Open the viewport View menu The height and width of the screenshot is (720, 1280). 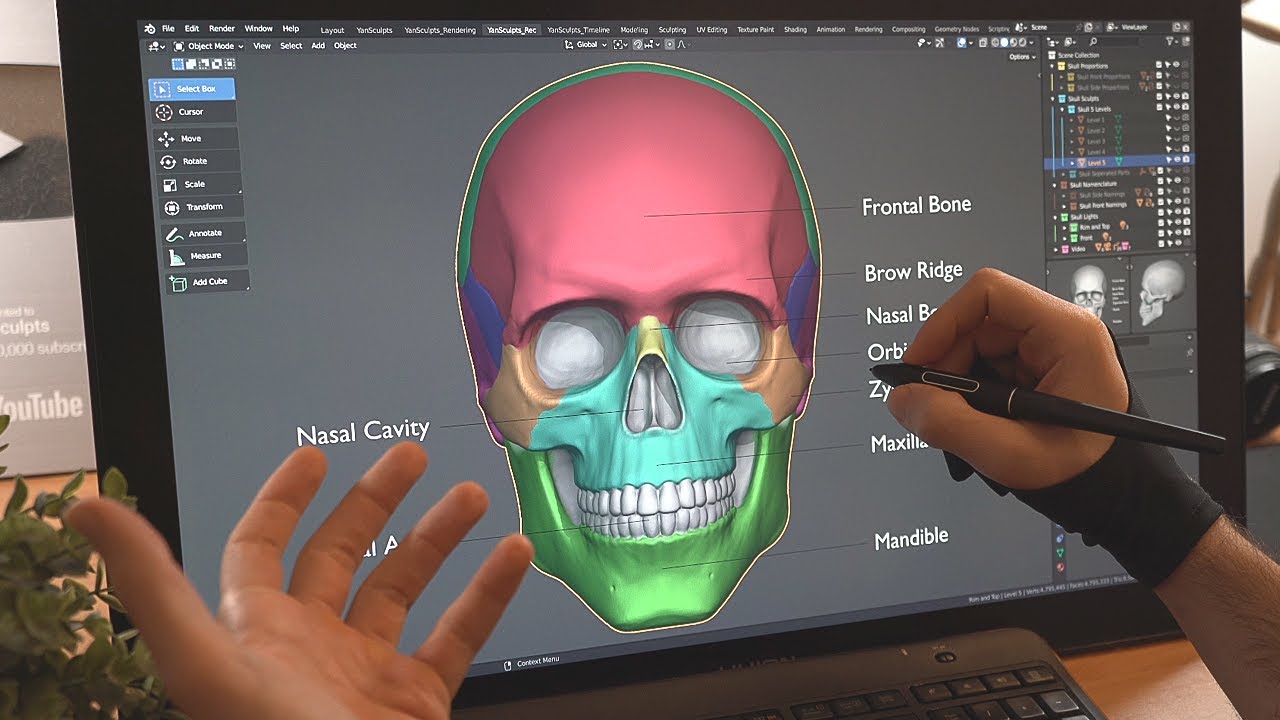pyautogui.click(x=262, y=46)
